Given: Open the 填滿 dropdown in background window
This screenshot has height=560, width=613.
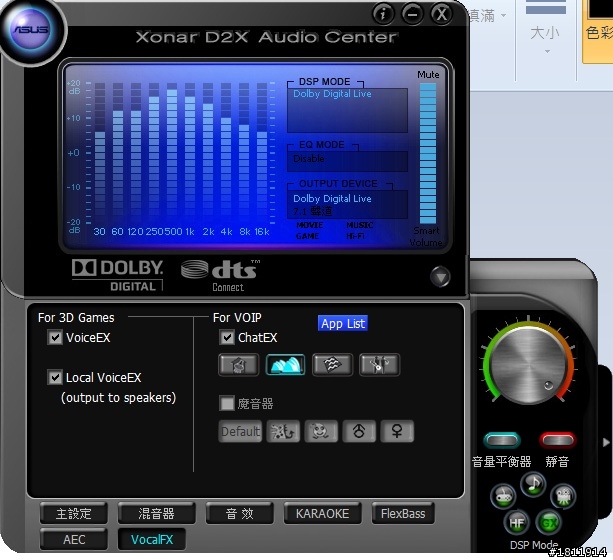Looking at the screenshot, I should tap(488, 16).
